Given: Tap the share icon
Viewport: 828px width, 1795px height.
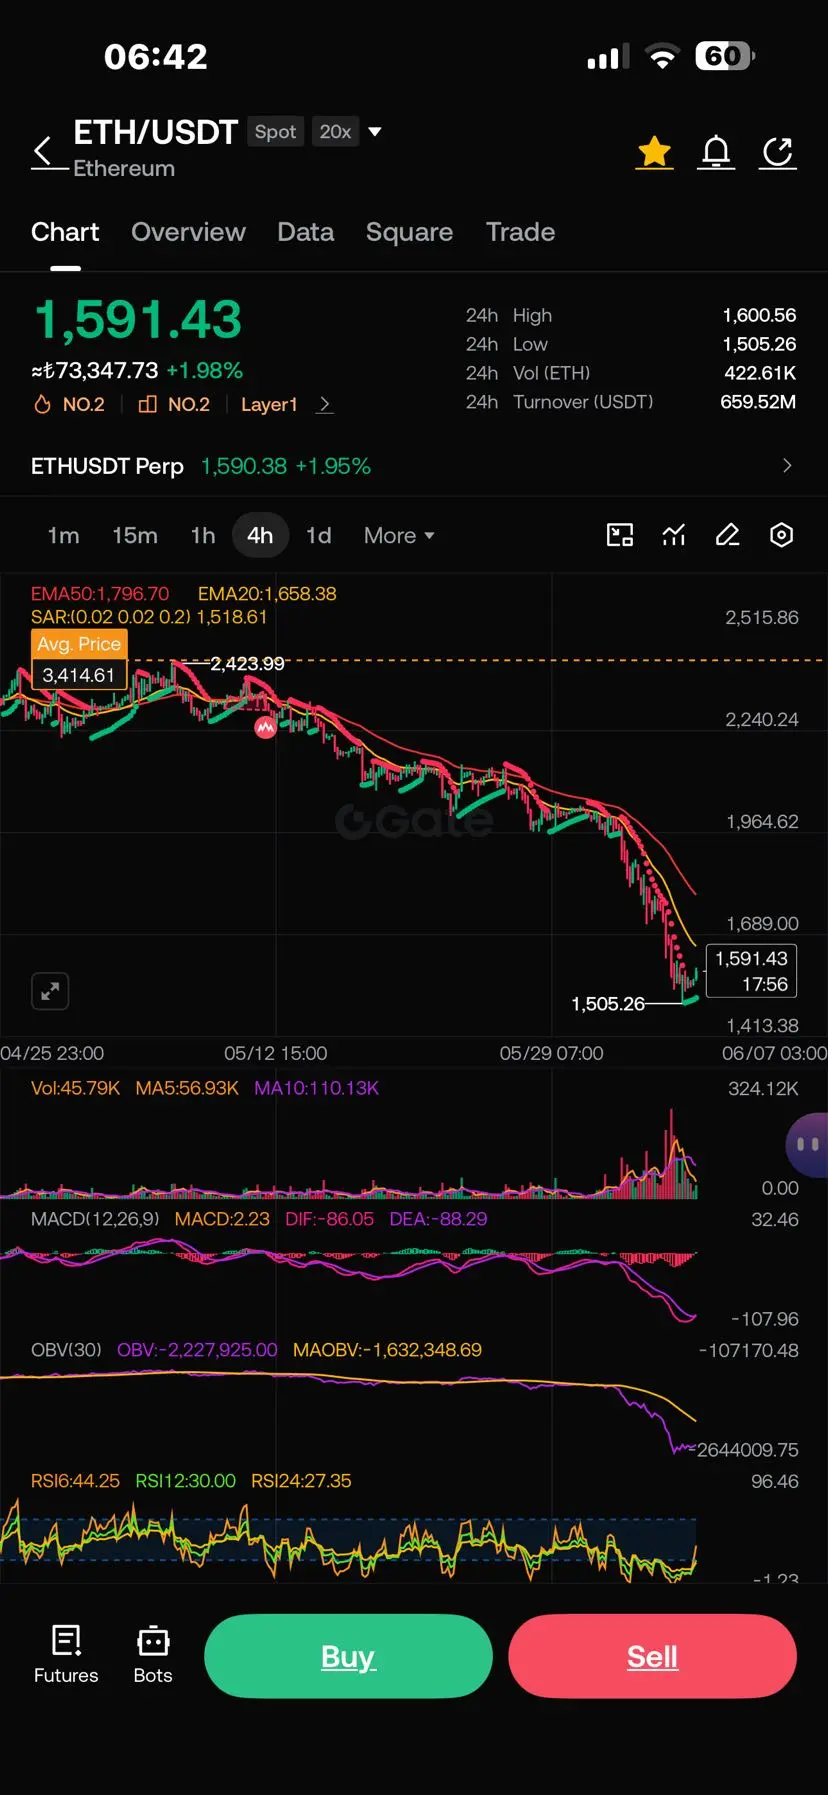Looking at the screenshot, I should [x=778, y=152].
